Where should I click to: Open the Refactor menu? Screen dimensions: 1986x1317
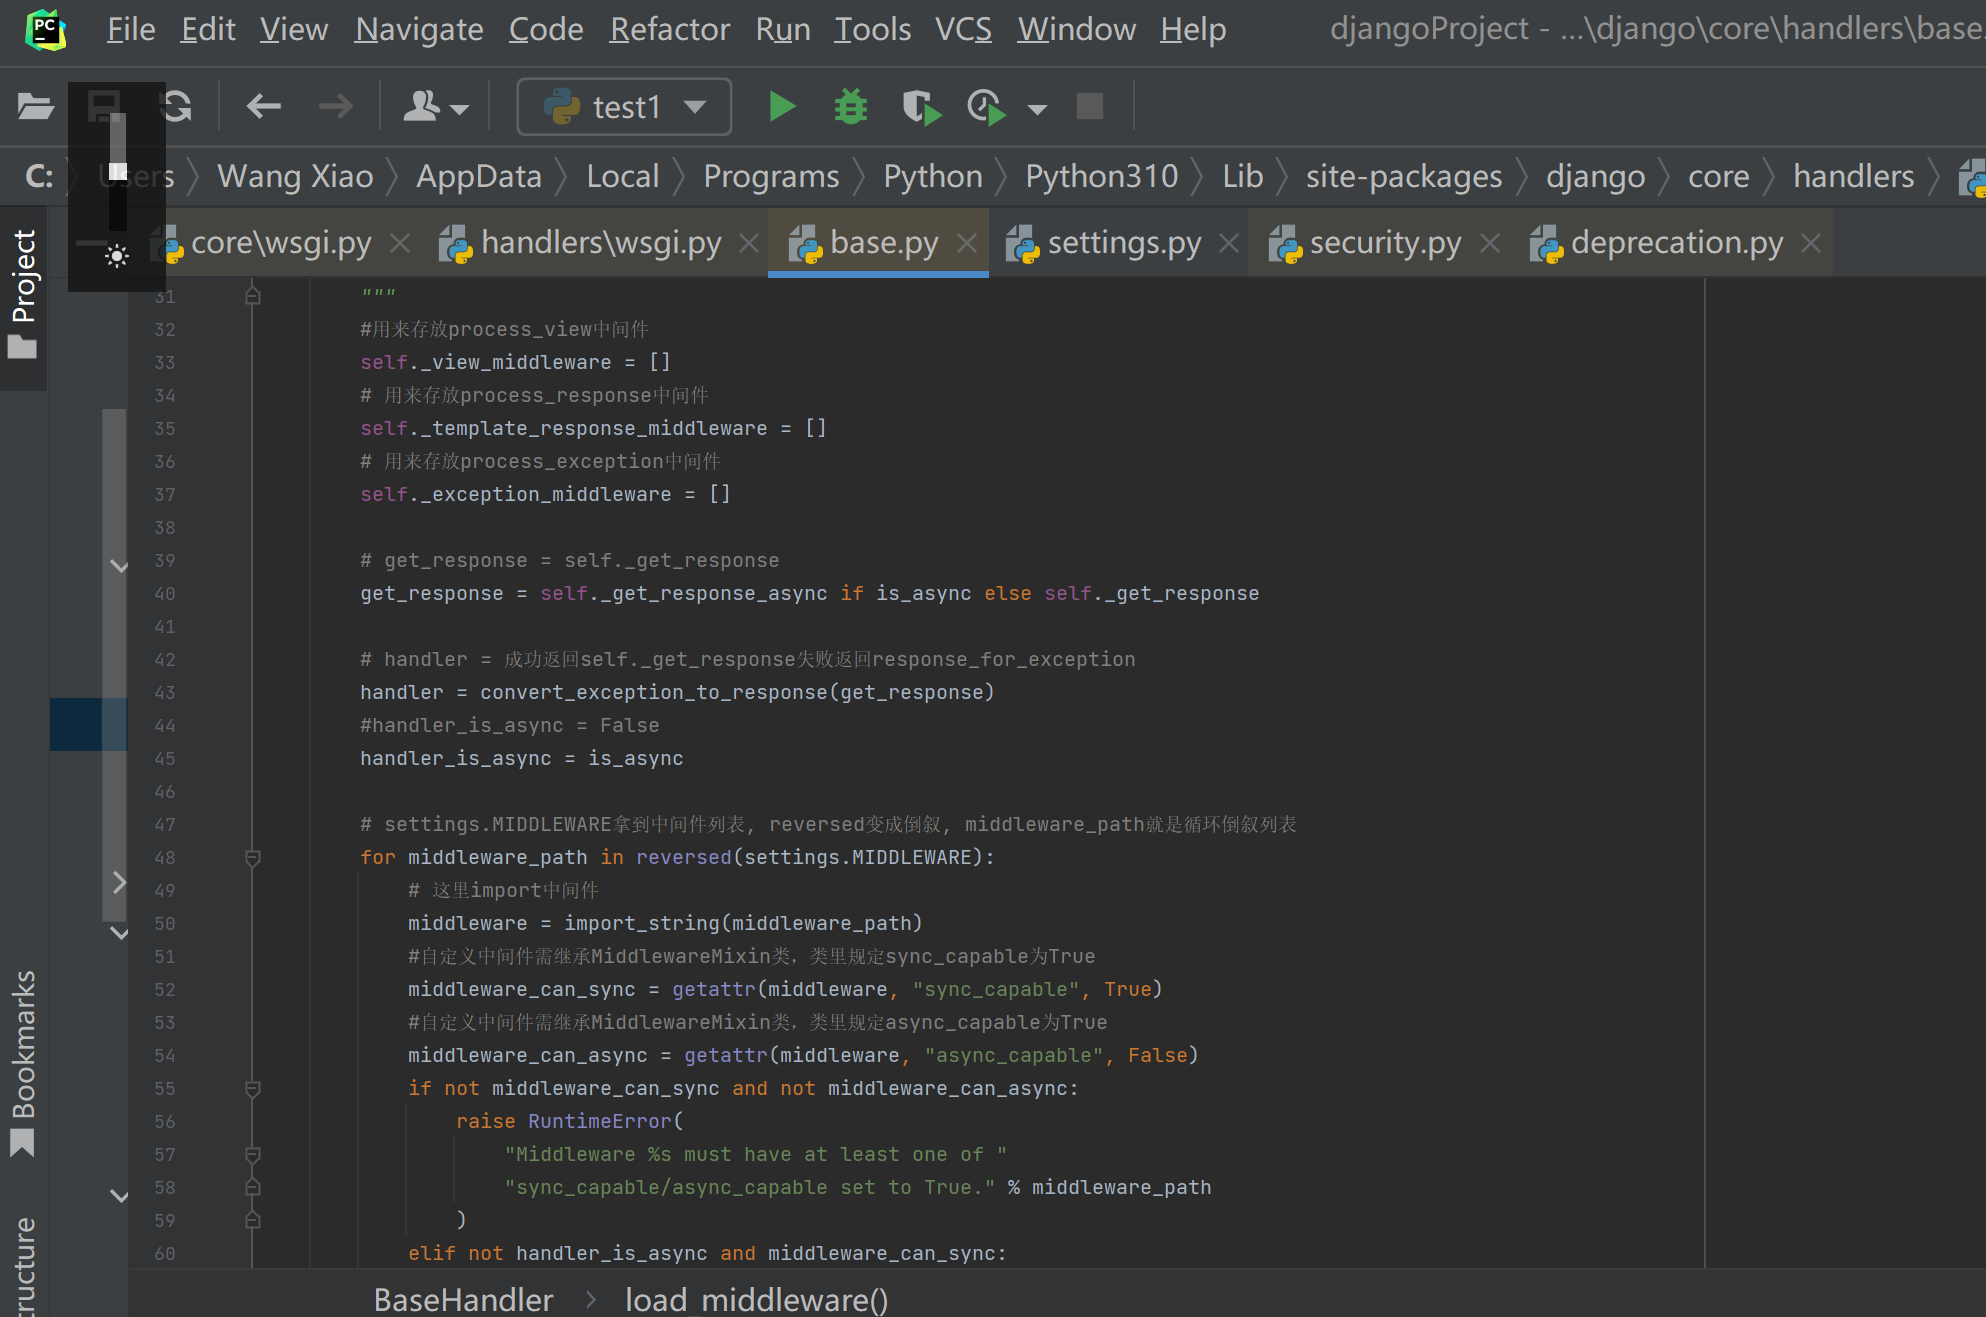[x=669, y=29]
